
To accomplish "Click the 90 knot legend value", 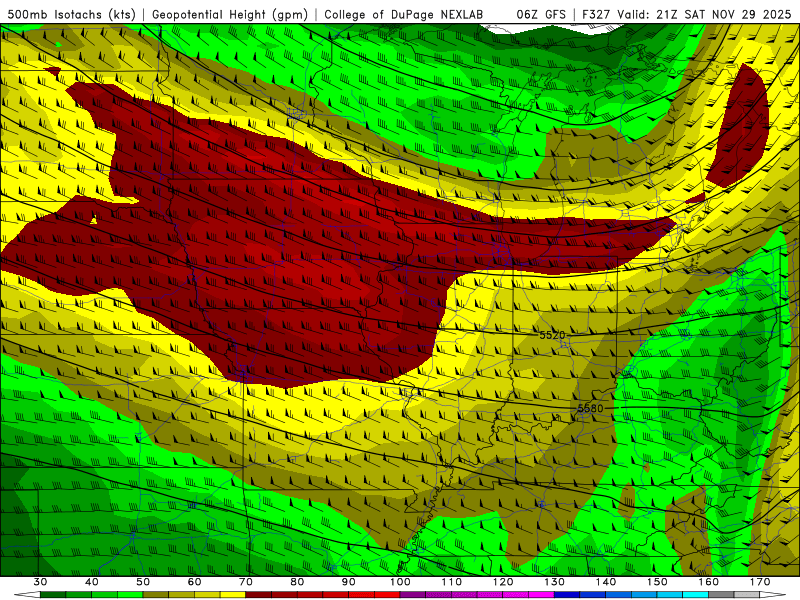I will (x=348, y=582).
